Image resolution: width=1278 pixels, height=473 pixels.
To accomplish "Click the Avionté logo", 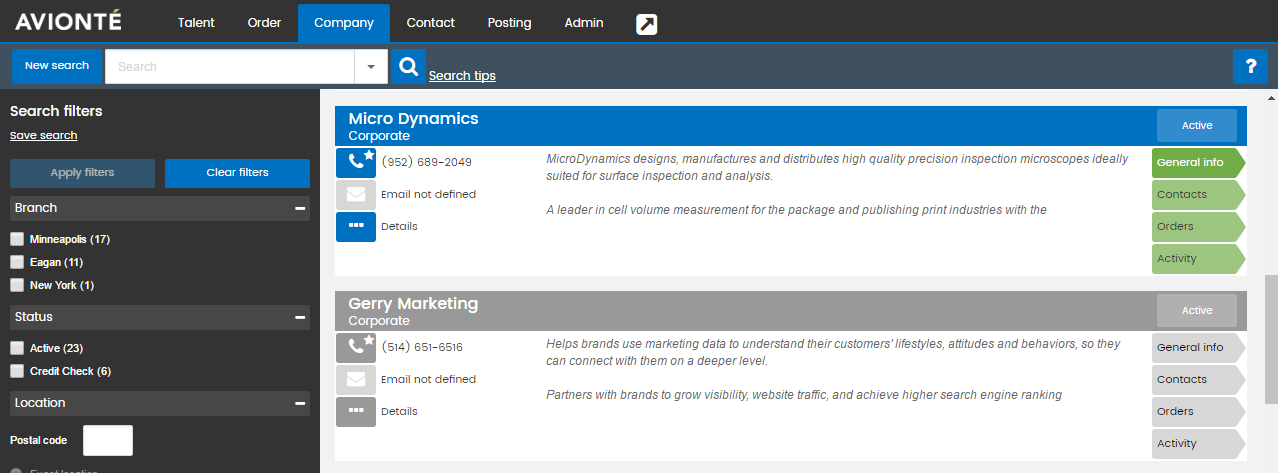I will [69, 21].
